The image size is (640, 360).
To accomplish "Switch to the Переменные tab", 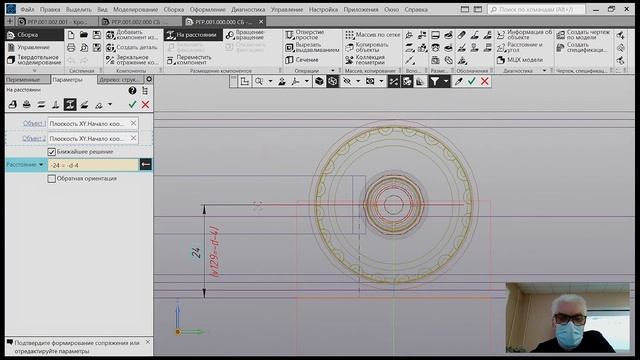I will 27,80.
